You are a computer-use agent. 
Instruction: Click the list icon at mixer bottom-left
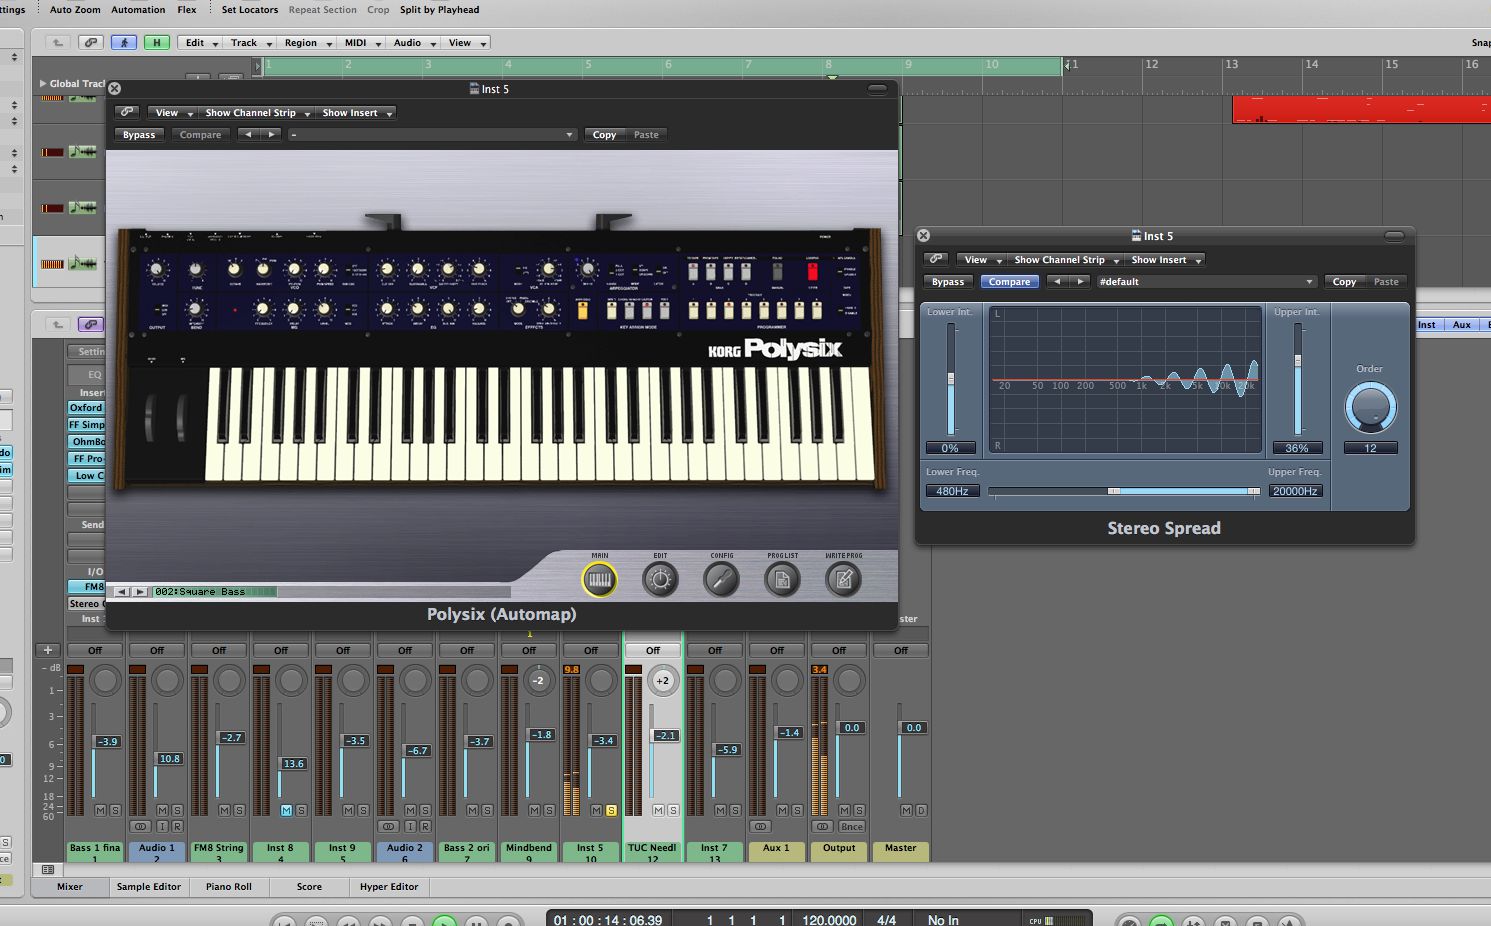click(47, 870)
